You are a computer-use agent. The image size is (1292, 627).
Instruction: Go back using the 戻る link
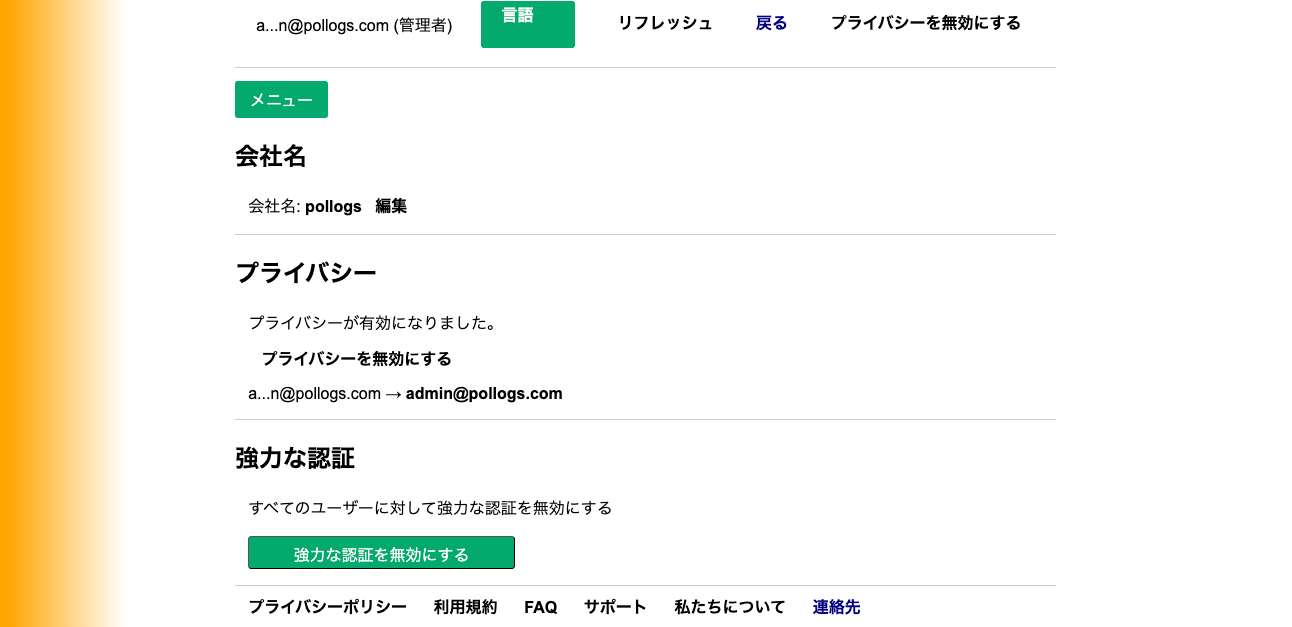[770, 23]
